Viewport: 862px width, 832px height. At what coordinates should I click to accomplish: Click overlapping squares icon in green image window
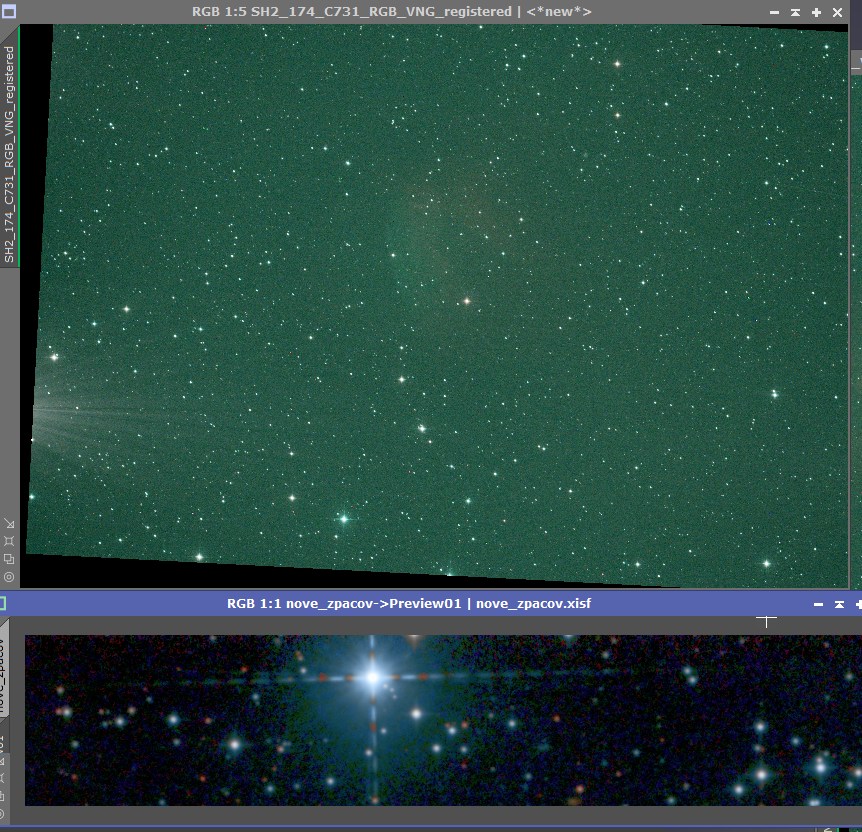pyautogui.click(x=9, y=559)
